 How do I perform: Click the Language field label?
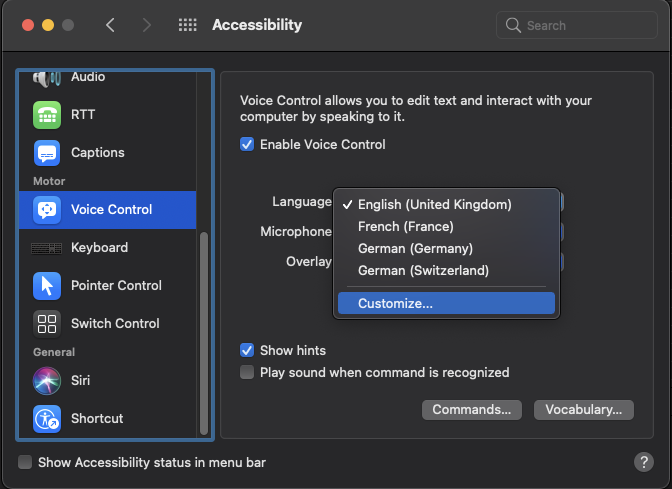302,202
